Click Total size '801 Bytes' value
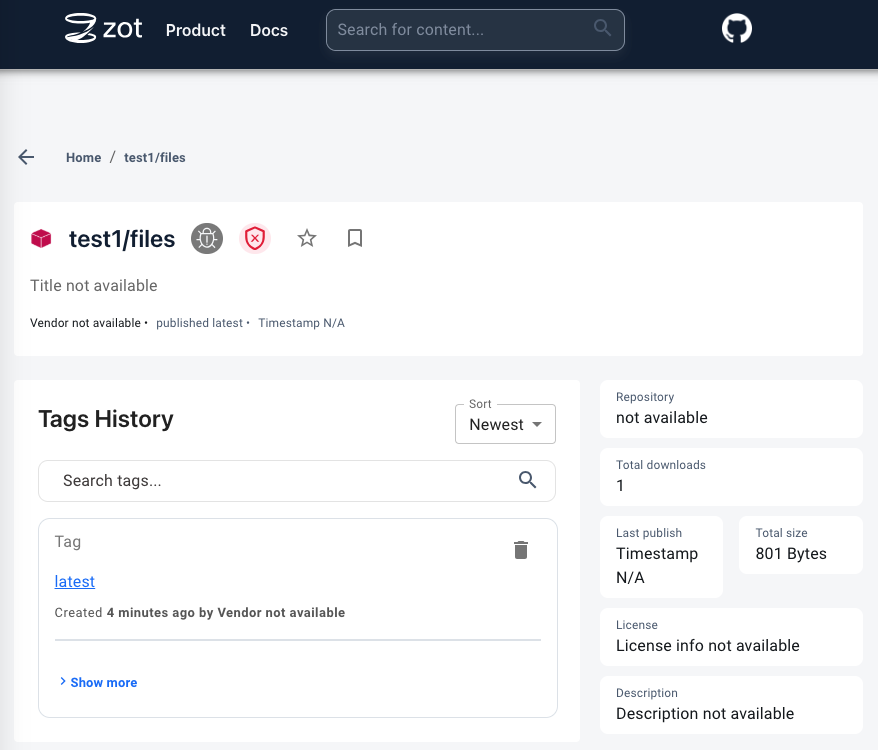The image size is (878, 750). pos(791,553)
